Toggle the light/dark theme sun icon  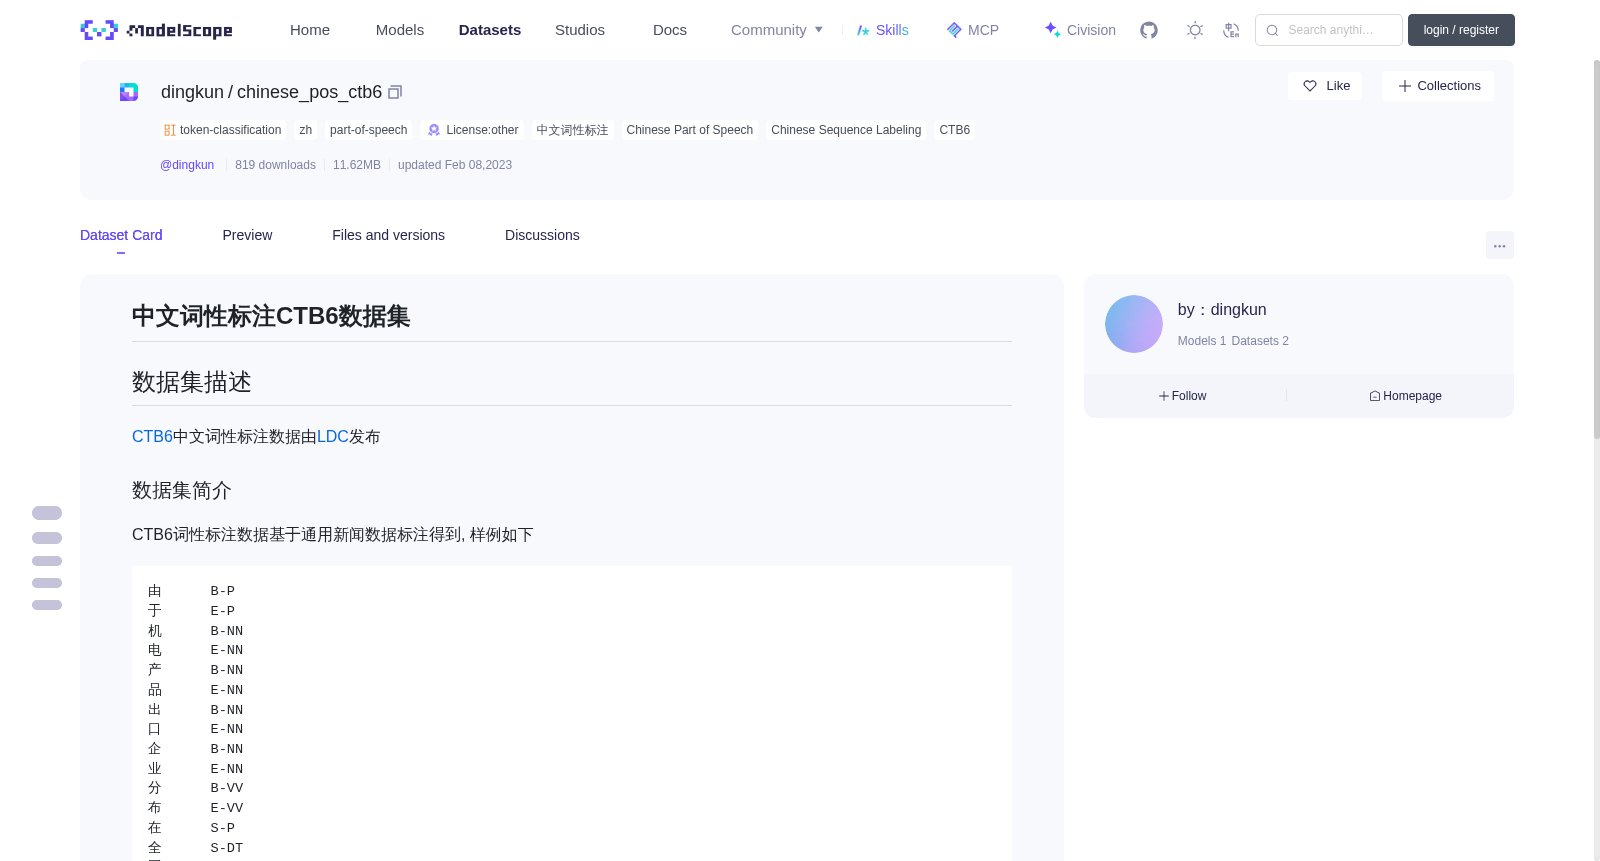tap(1195, 30)
